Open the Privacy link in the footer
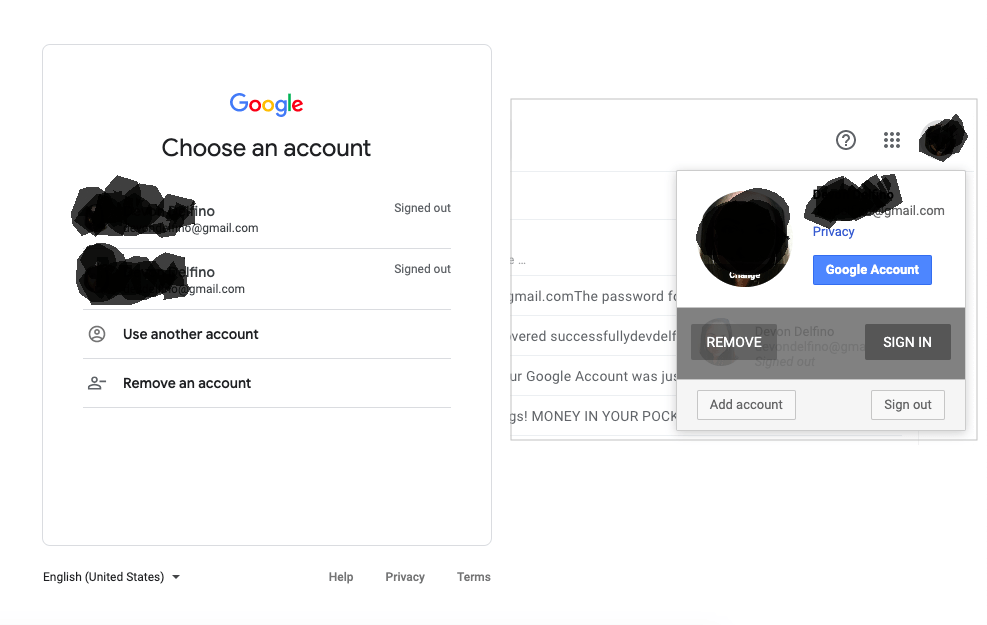Viewport: 987px width, 625px height. click(404, 577)
